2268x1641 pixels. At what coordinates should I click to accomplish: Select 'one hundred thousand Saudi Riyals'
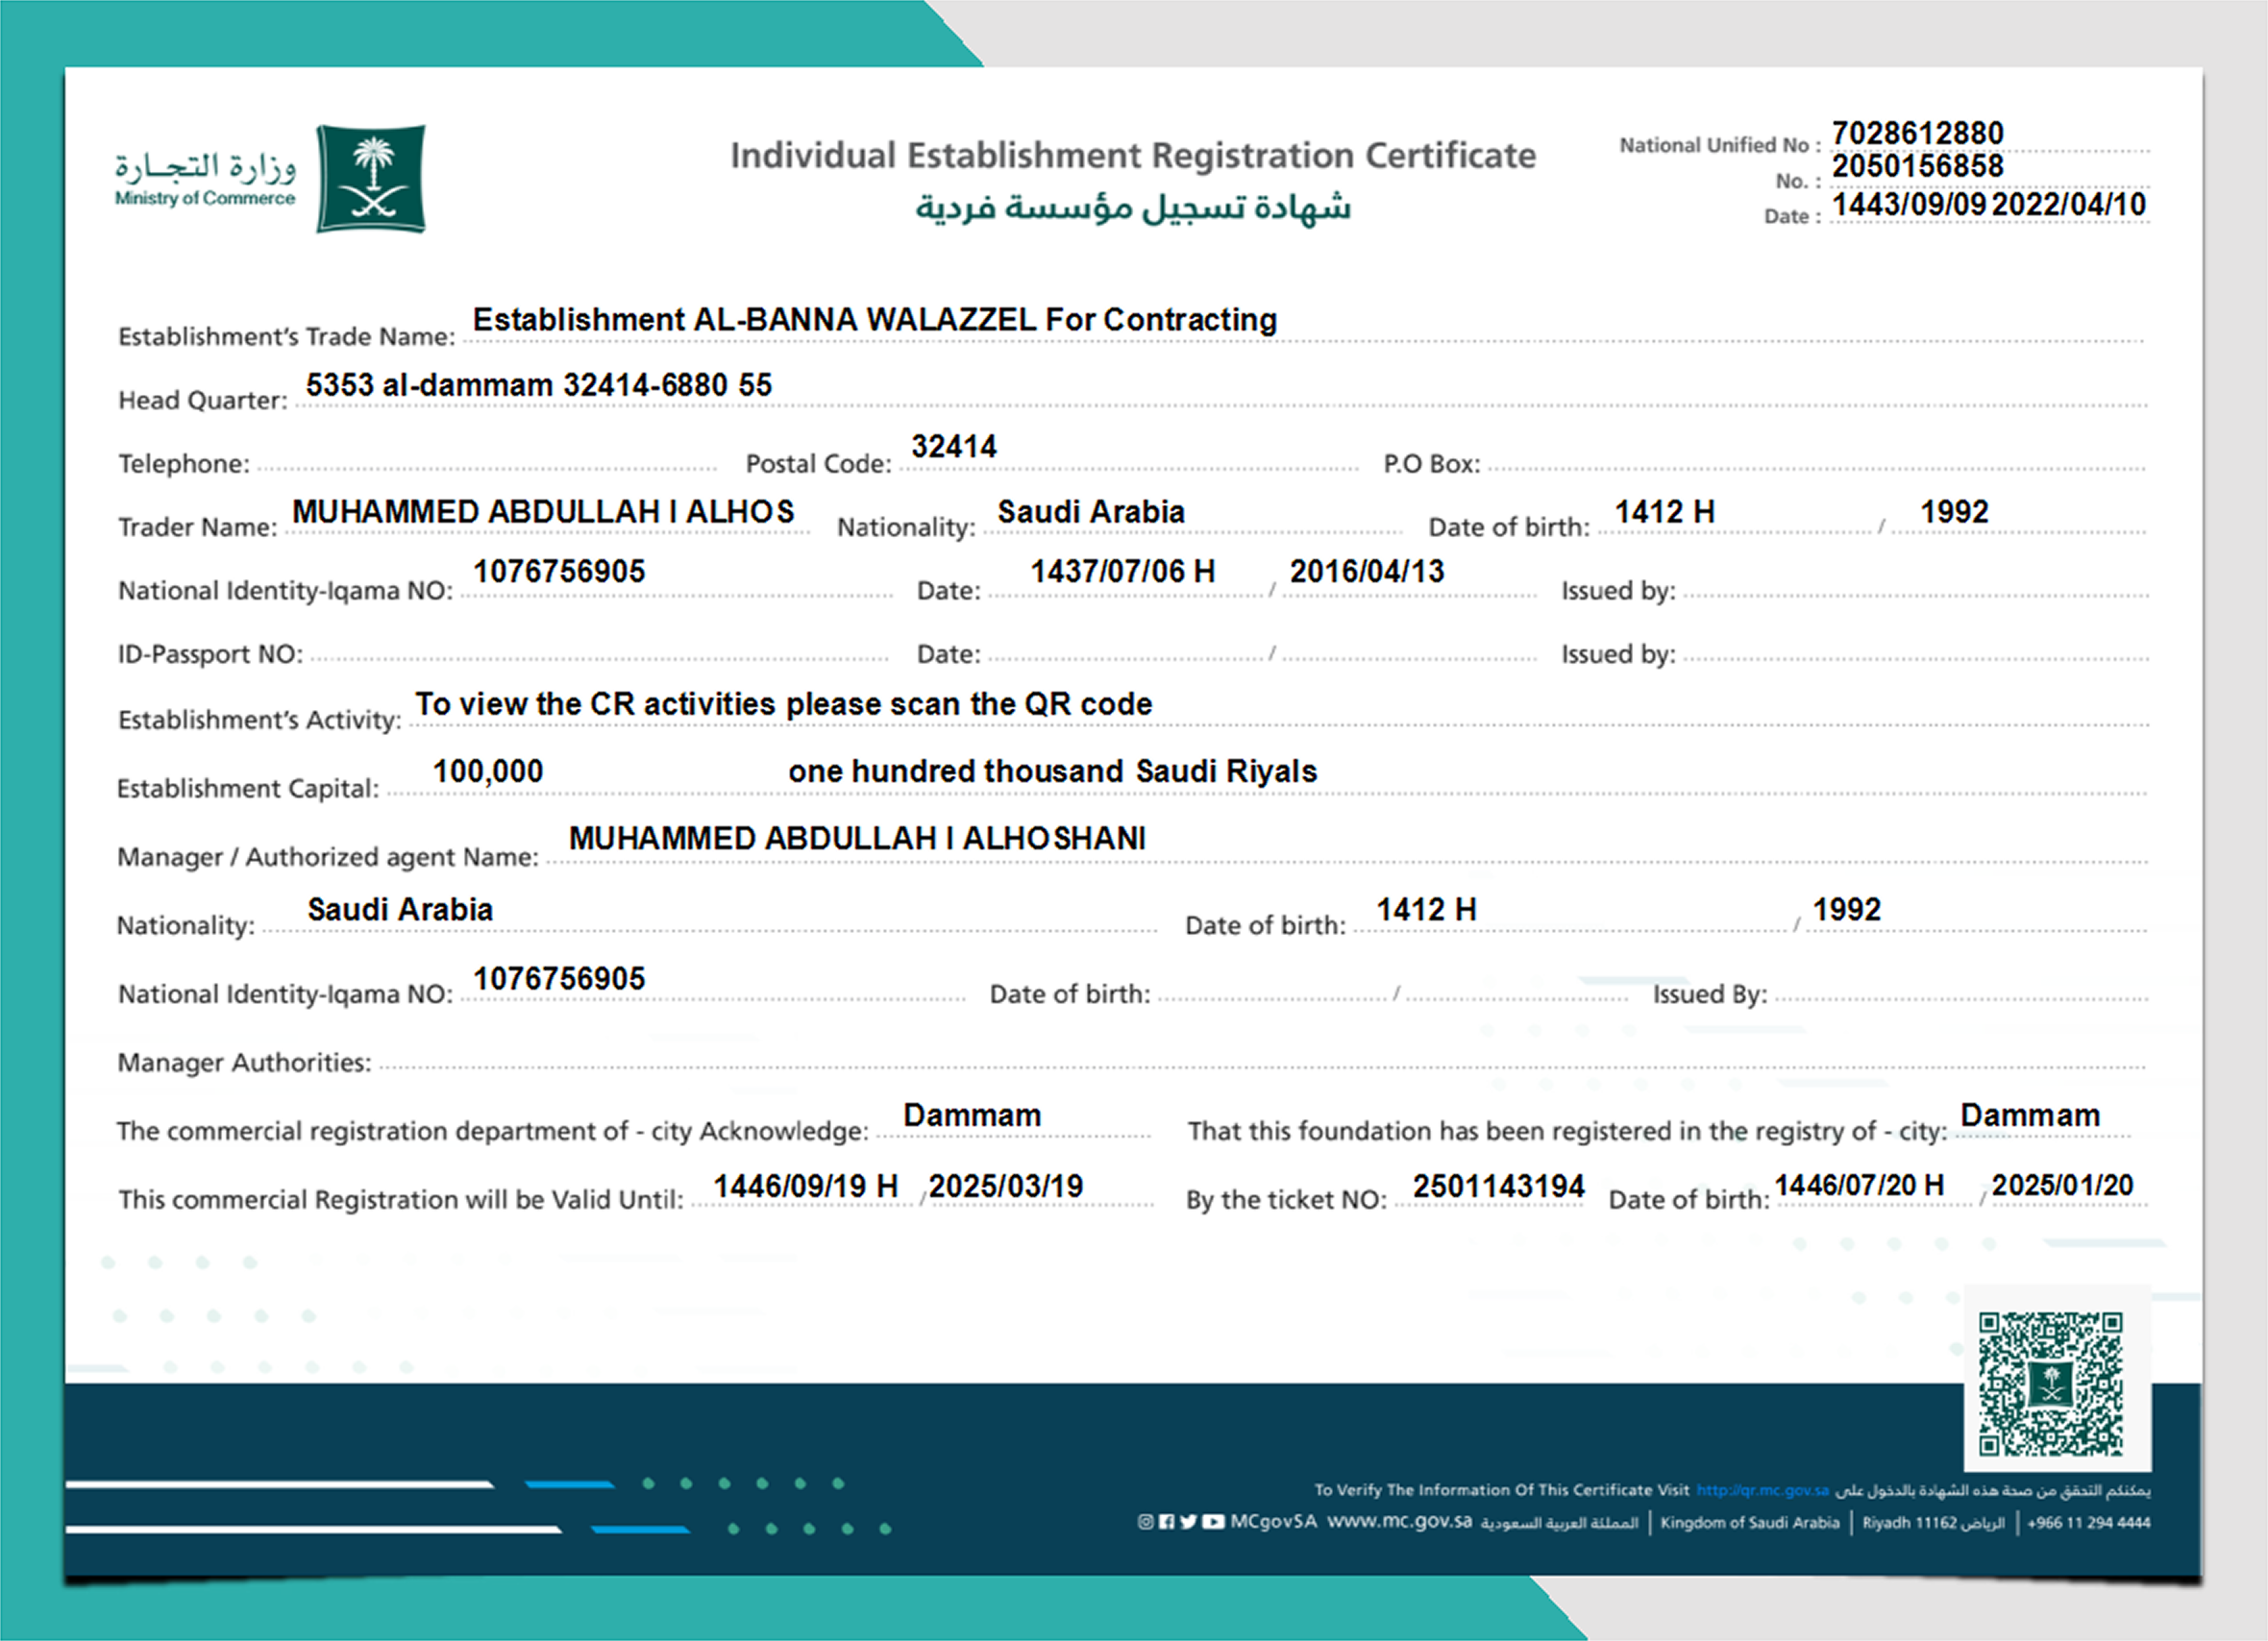1052,771
